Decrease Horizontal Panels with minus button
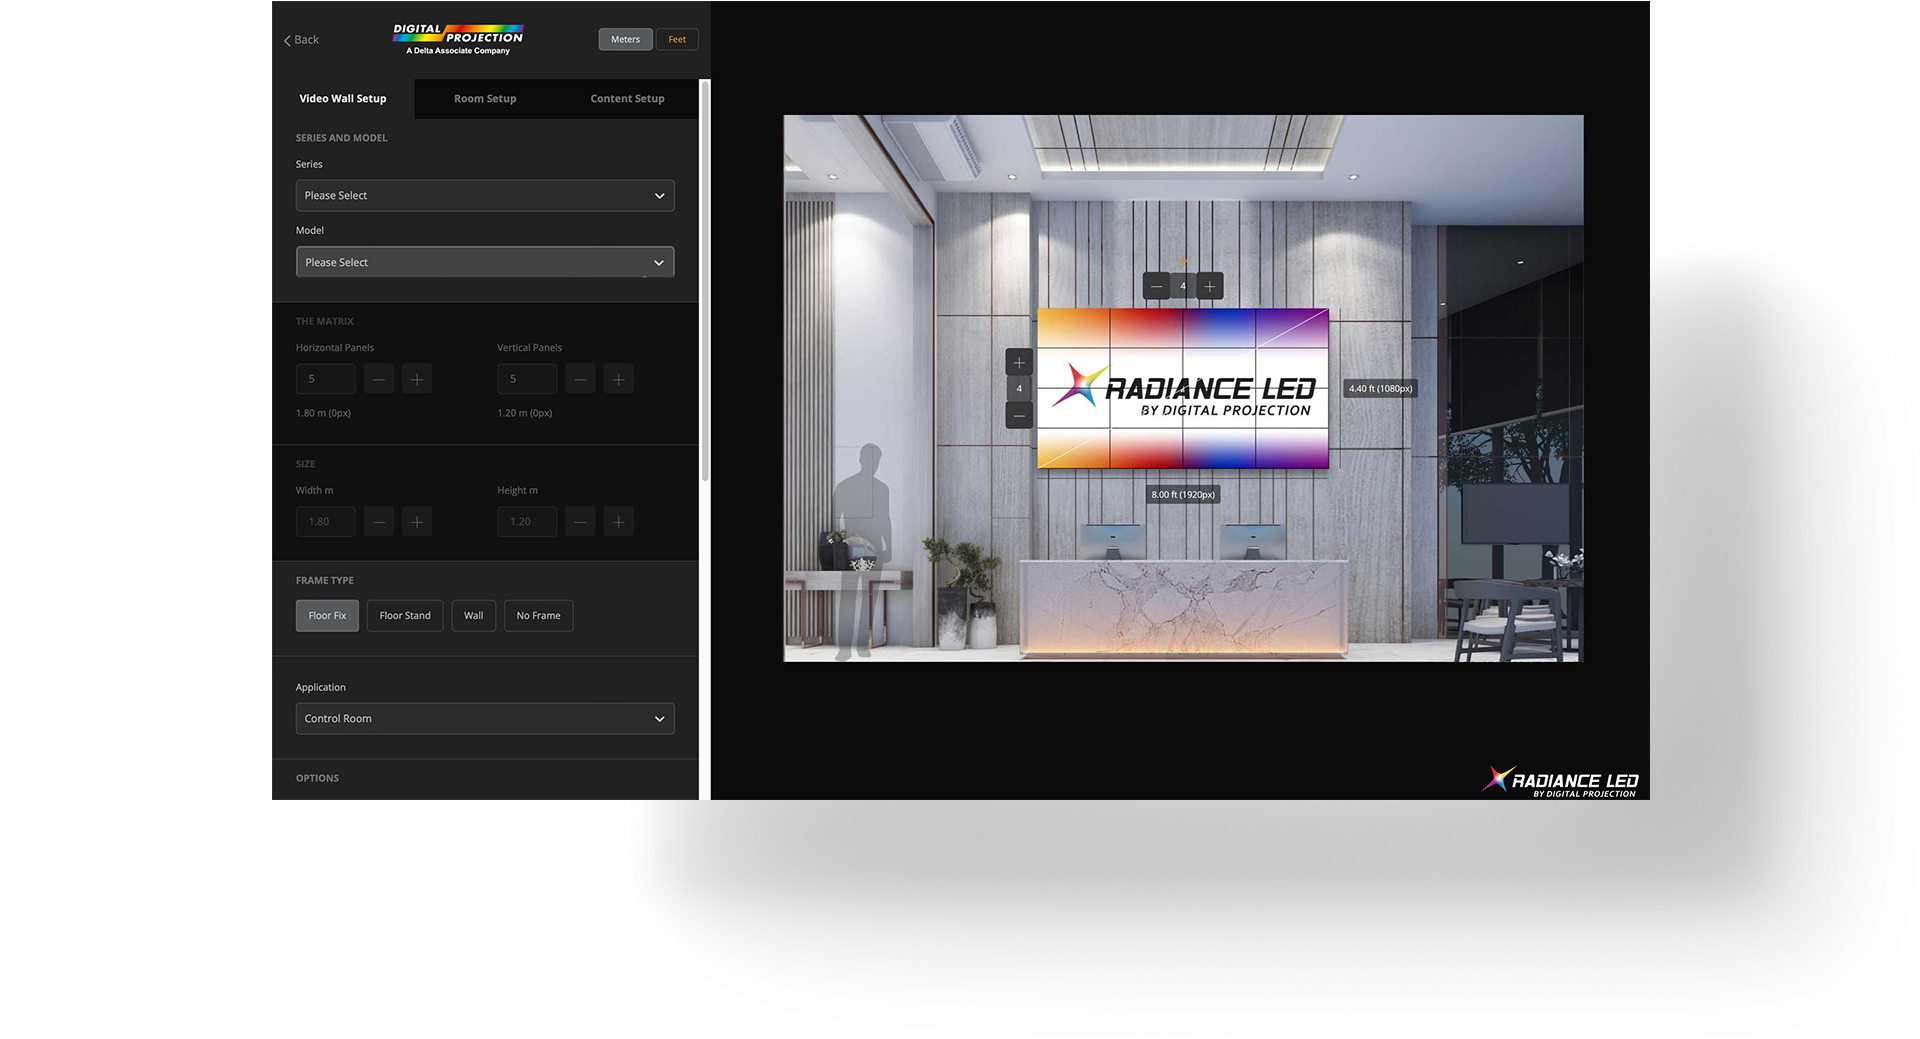The height and width of the screenshot is (1039, 1920). [x=378, y=379]
